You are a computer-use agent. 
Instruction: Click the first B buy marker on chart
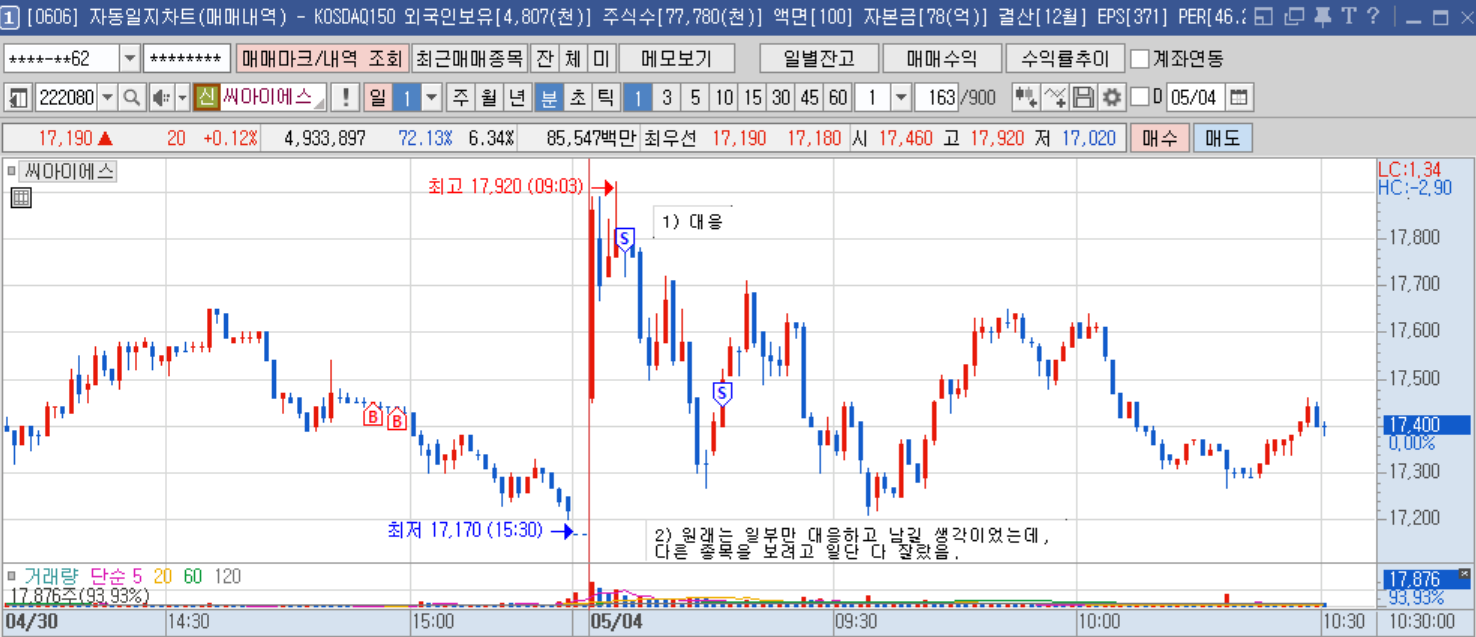(x=373, y=415)
